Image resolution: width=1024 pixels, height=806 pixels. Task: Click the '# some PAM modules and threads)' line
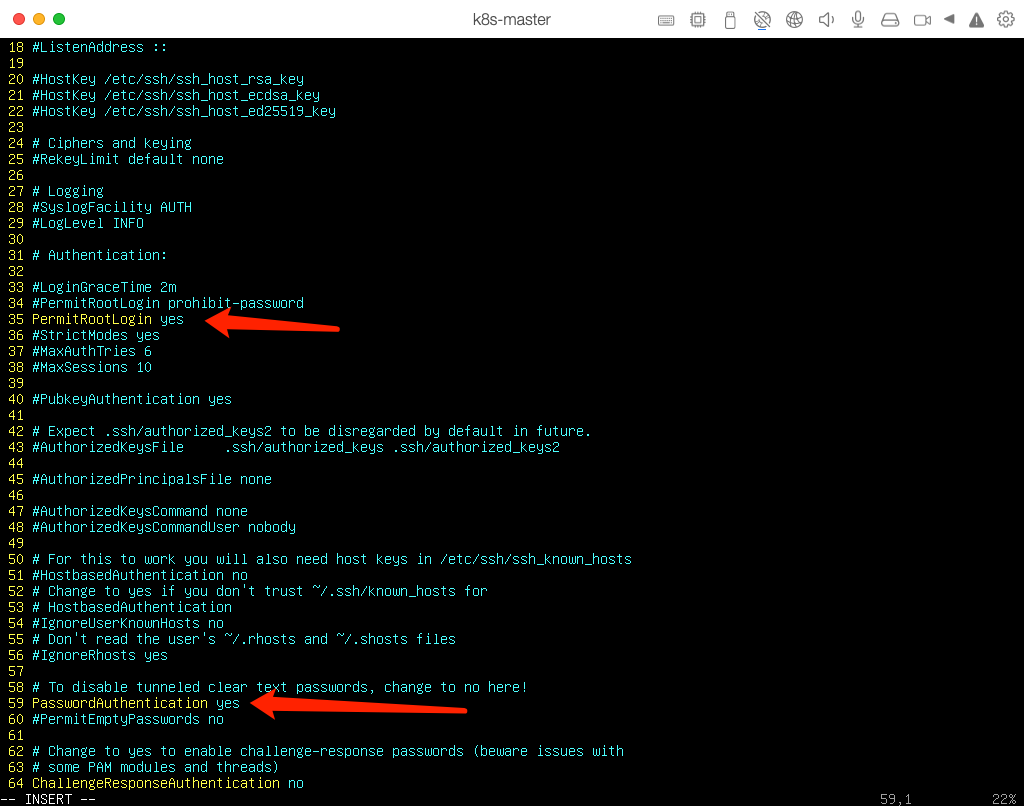[155, 767]
